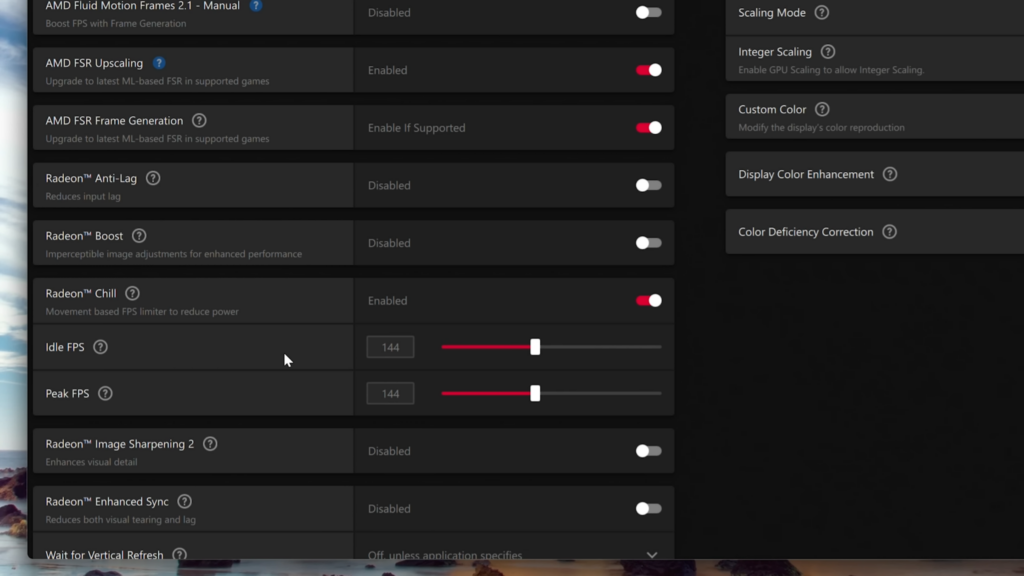Open help icon for Radeon Chill
The height and width of the screenshot is (576, 1024).
coord(132,293)
